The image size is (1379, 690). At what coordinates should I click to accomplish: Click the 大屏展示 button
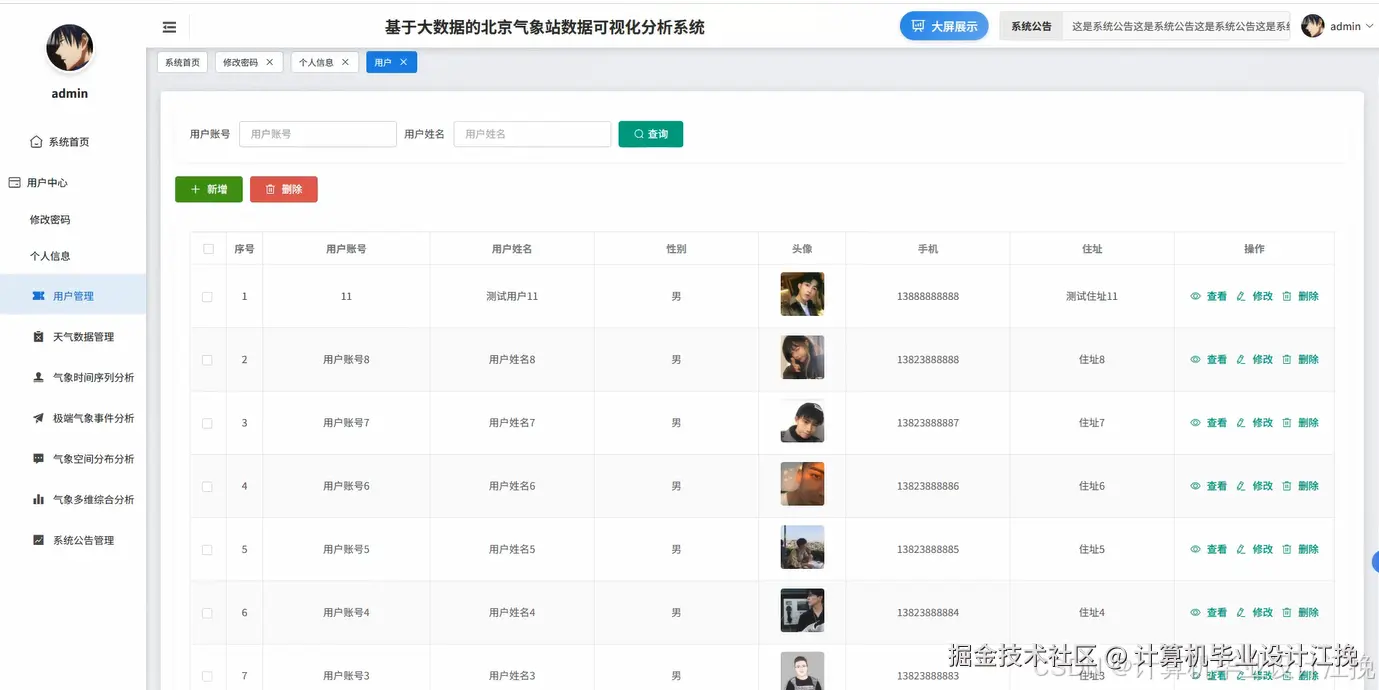943,26
